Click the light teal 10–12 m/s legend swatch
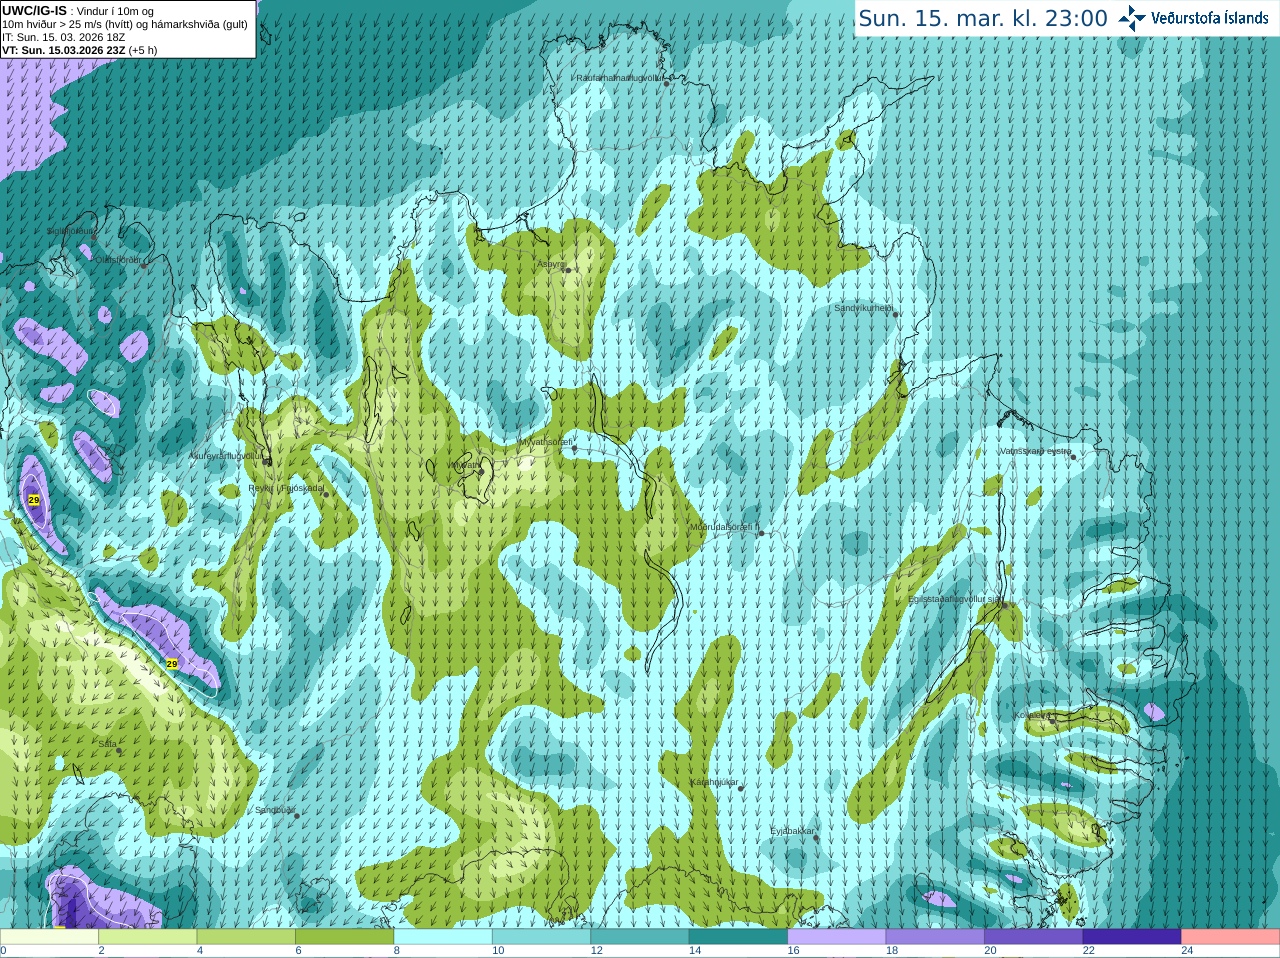The height and width of the screenshot is (958, 1280). [541, 937]
